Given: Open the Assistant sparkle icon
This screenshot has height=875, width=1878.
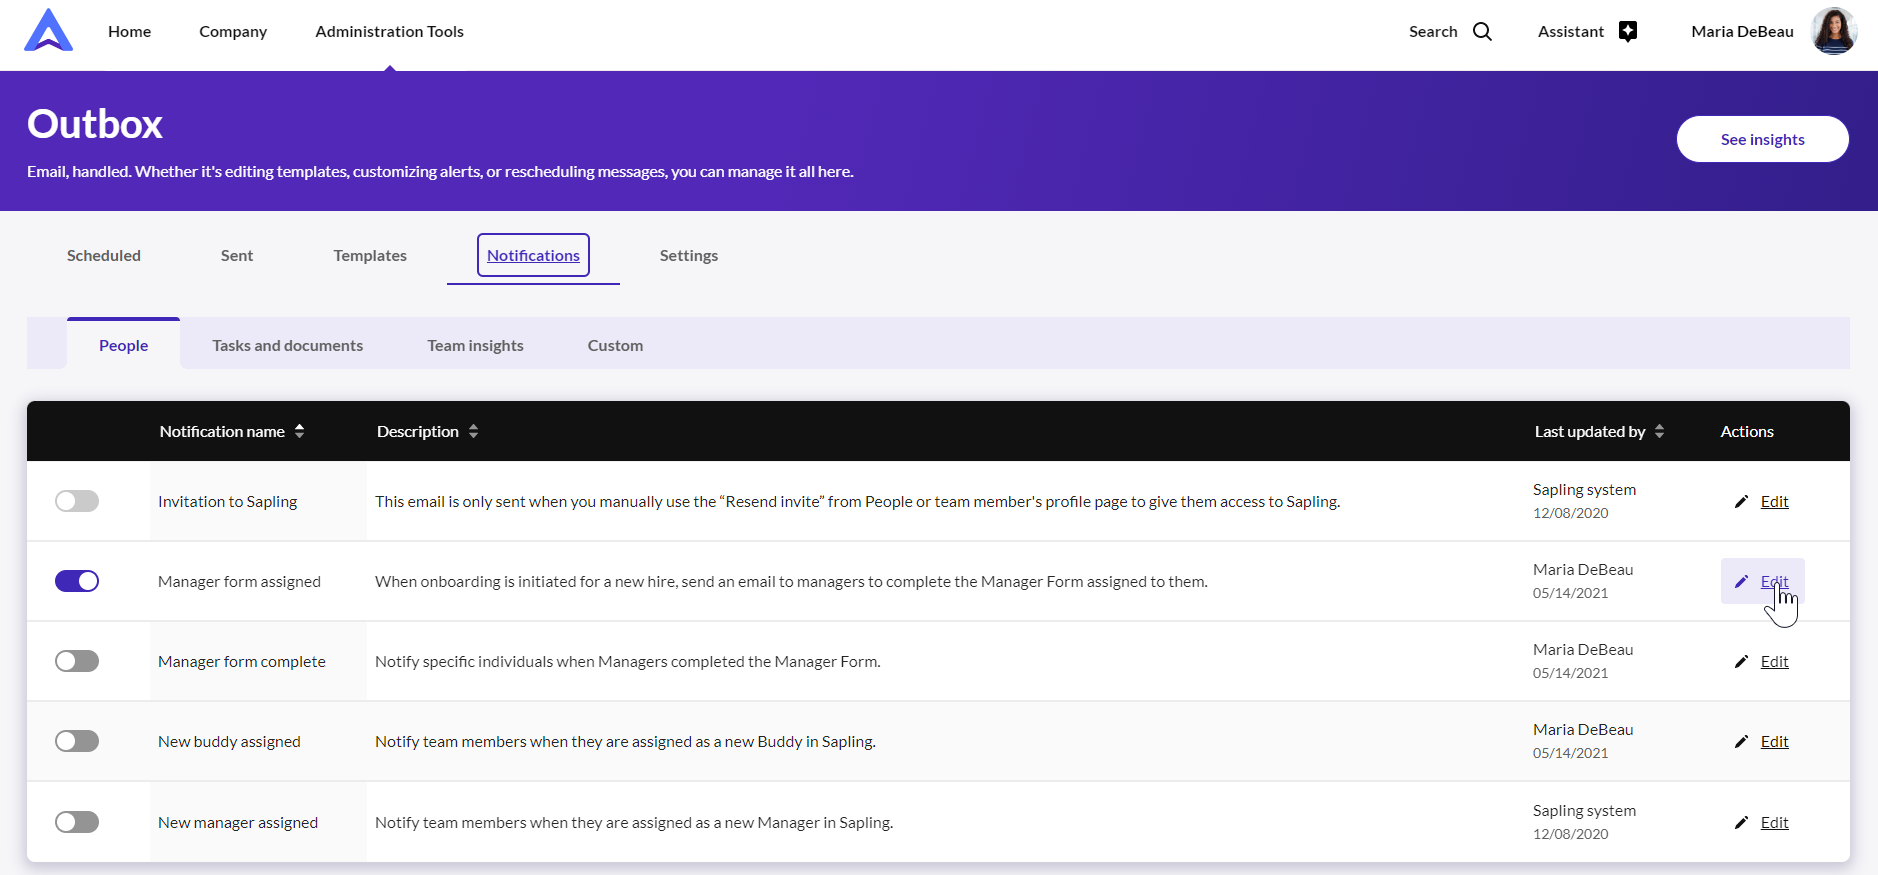Looking at the screenshot, I should [x=1628, y=32].
